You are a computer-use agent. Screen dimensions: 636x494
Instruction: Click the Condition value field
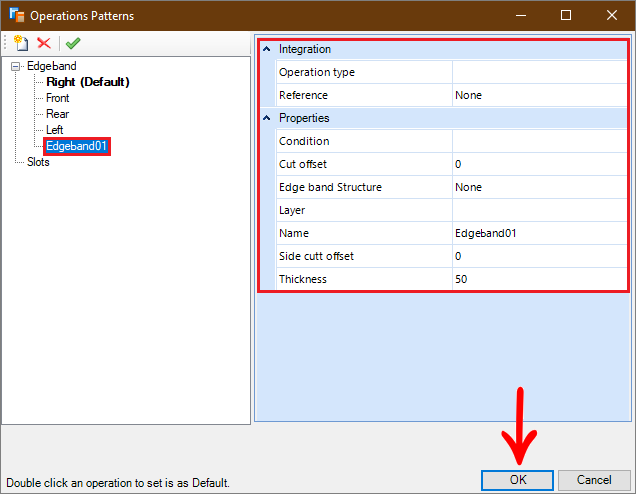539,141
